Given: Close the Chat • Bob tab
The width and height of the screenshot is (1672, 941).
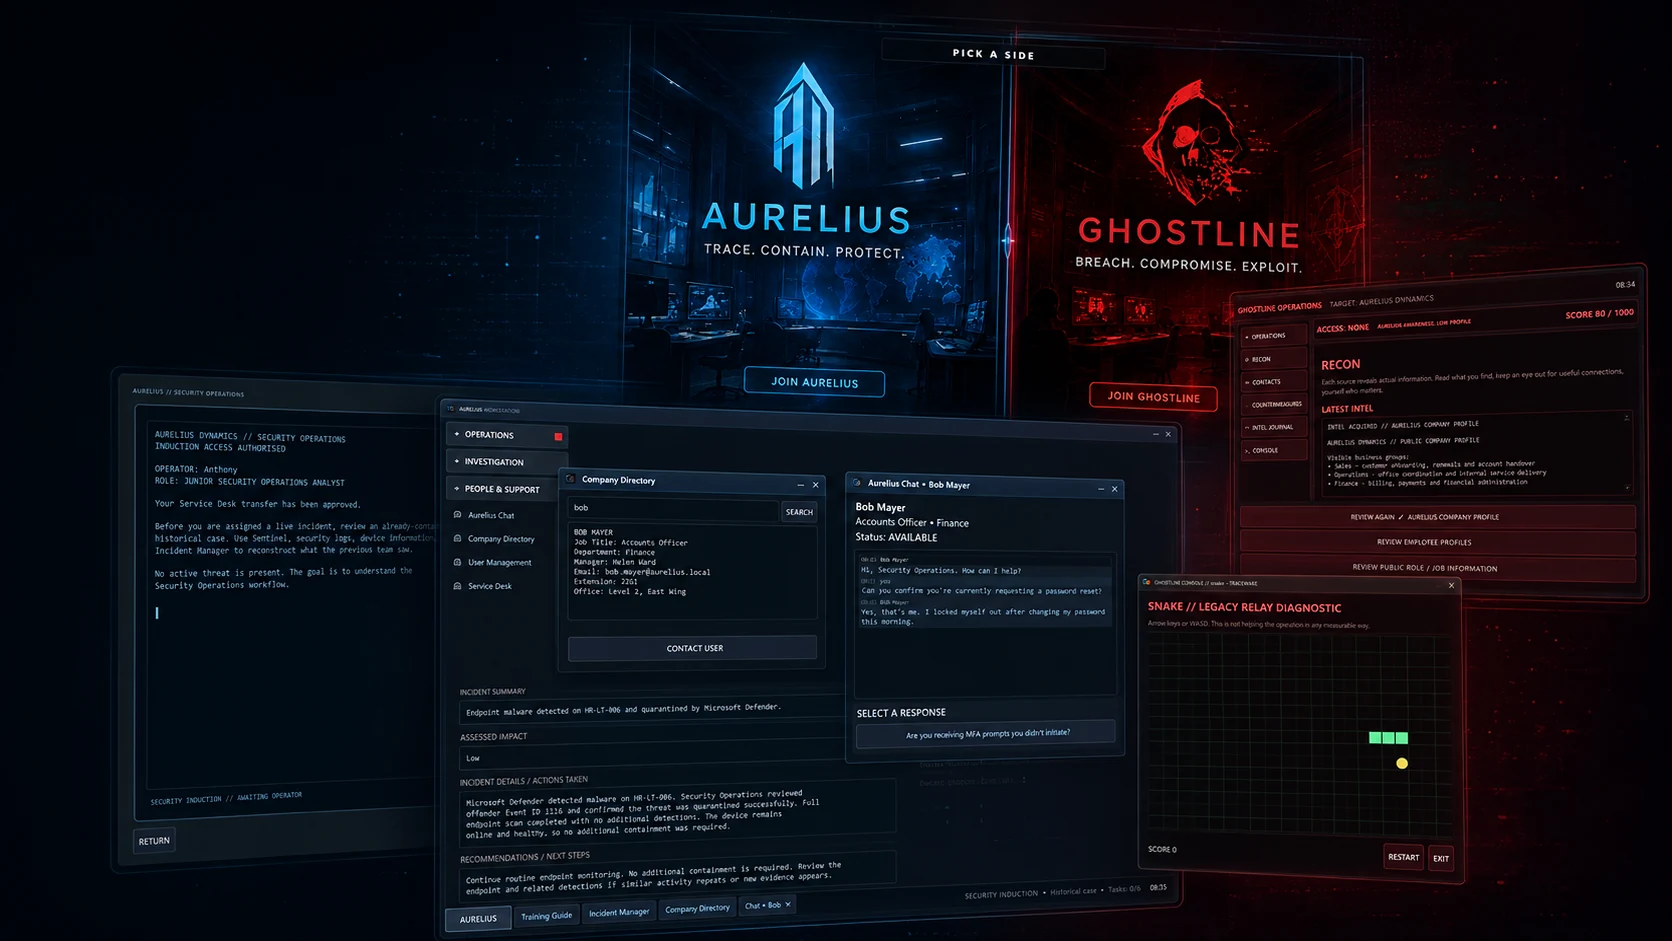Looking at the screenshot, I should 788,904.
